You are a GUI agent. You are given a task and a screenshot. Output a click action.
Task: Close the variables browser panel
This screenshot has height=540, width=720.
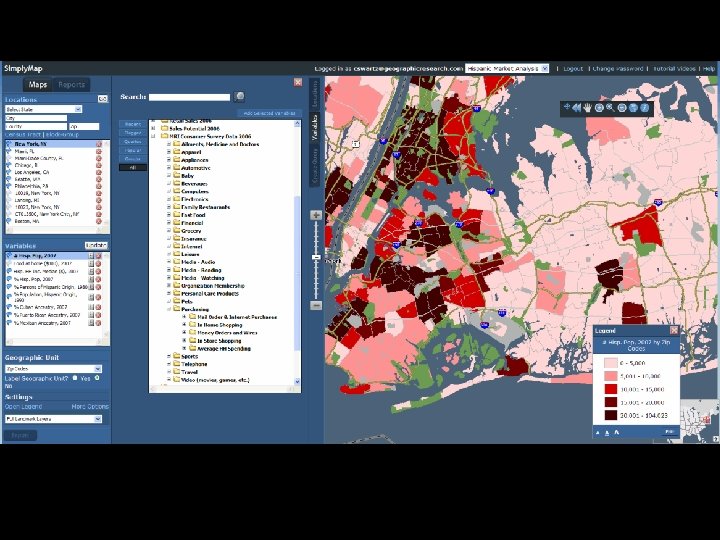(x=298, y=82)
